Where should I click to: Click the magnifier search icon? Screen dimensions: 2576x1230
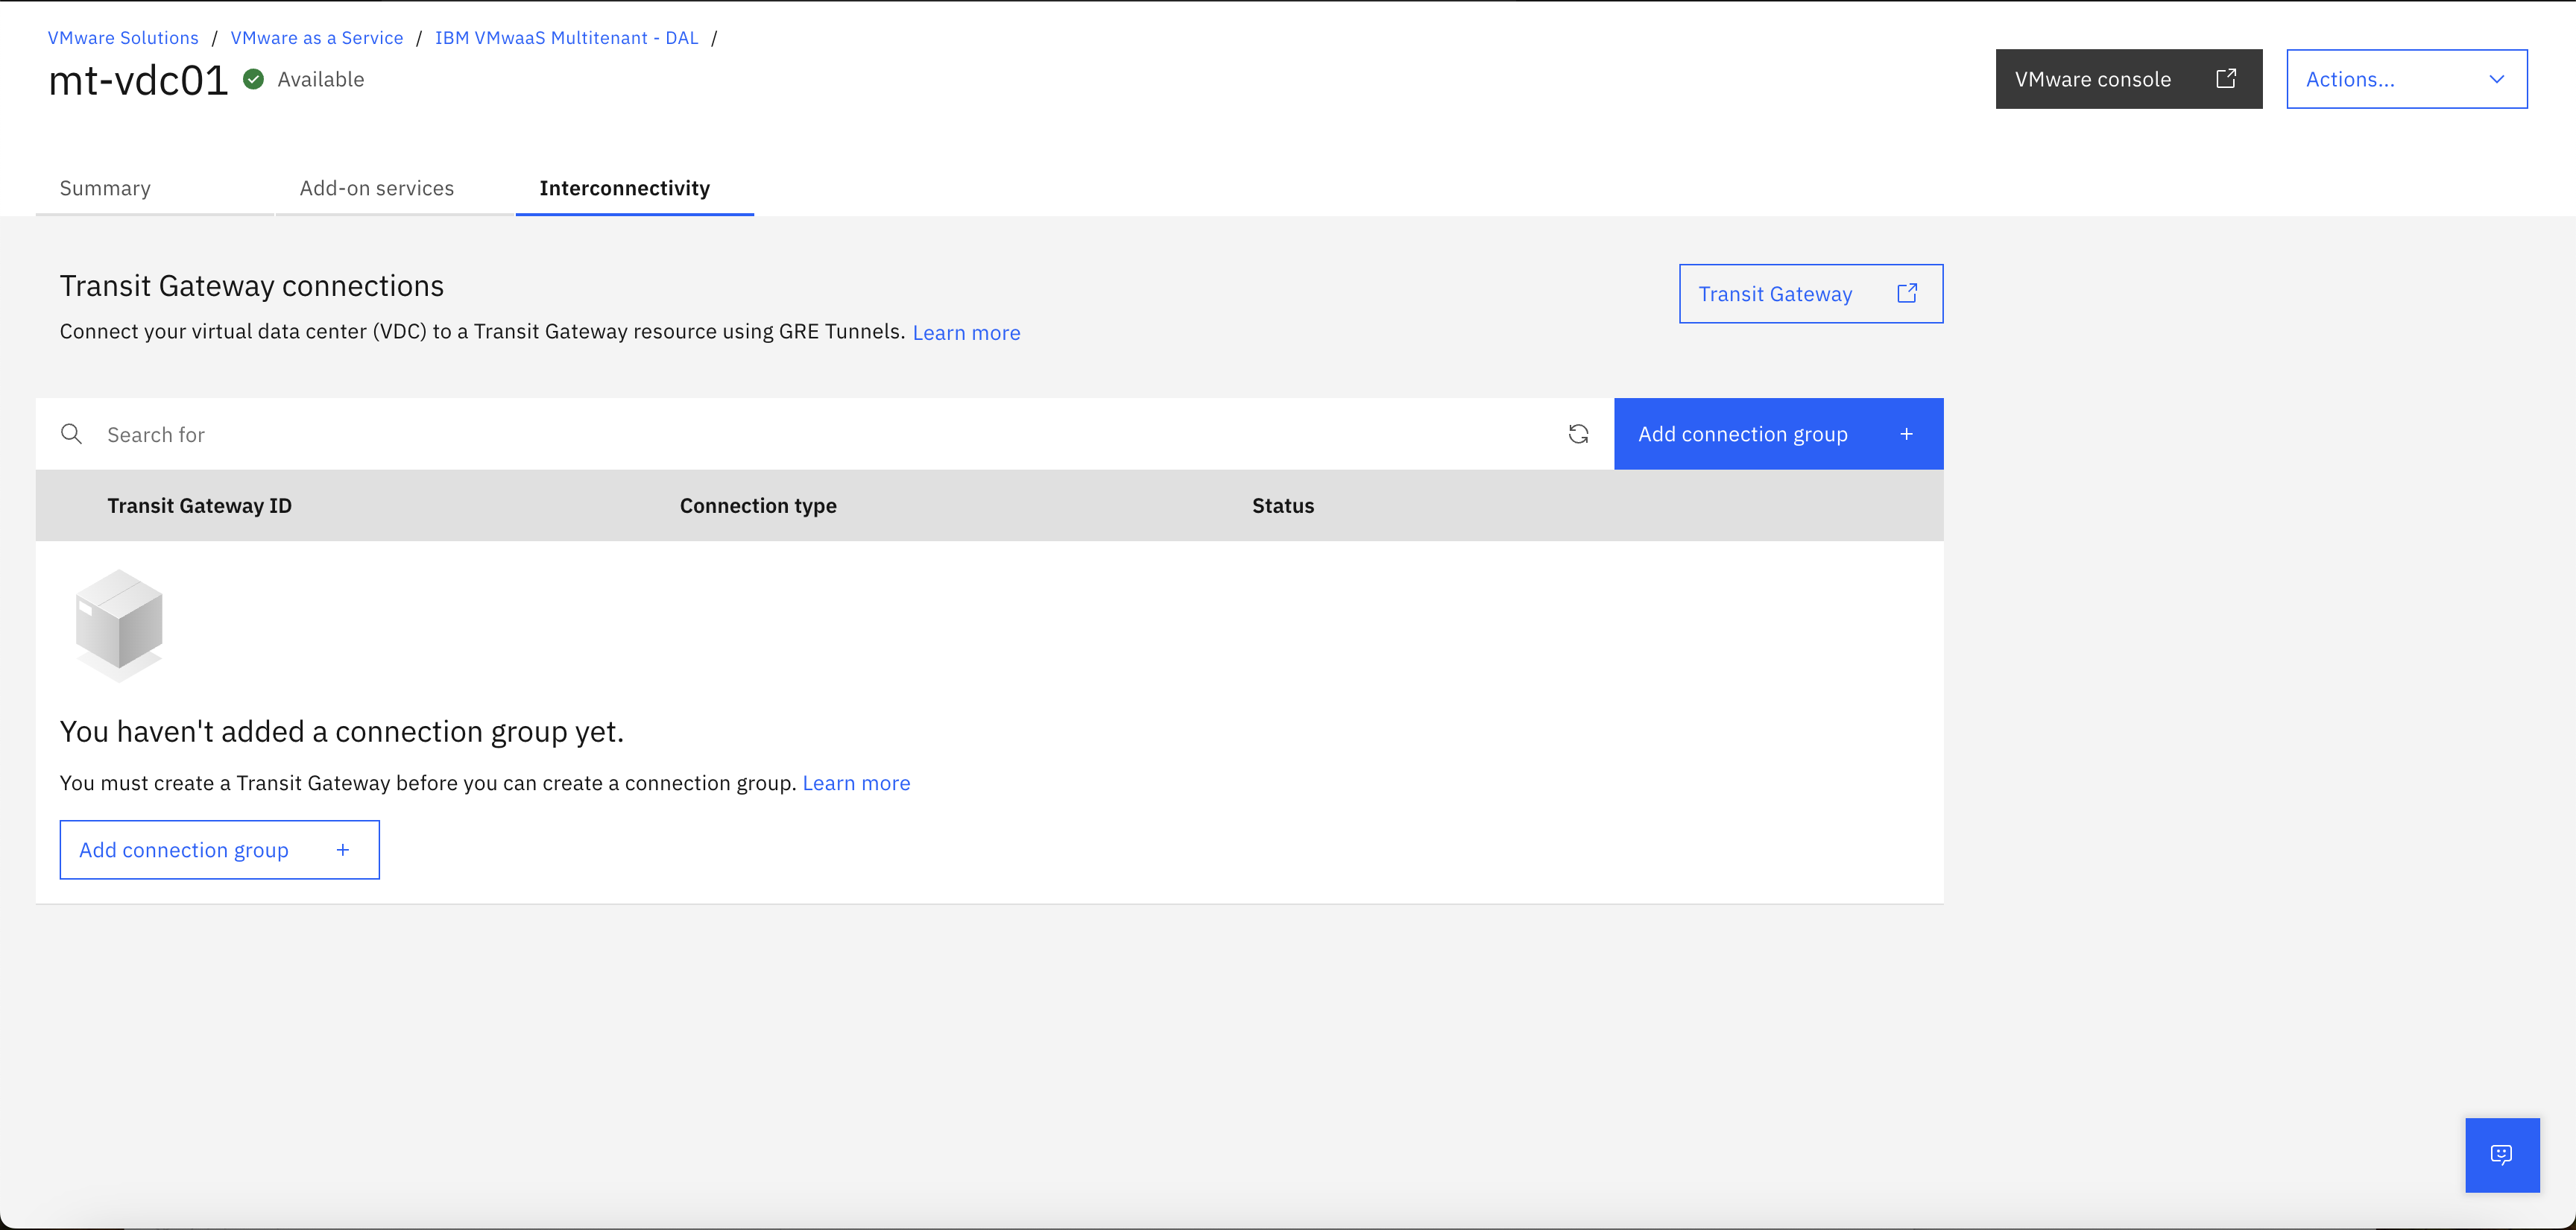[72, 434]
